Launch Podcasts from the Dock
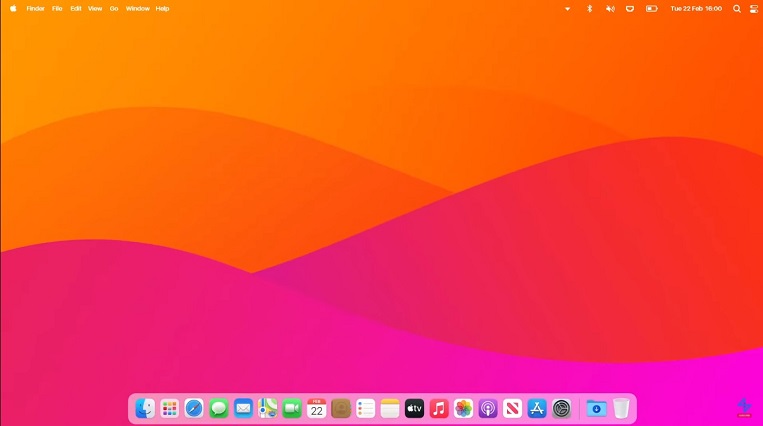Image resolution: width=763 pixels, height=426 pixels. click(488, 408)
